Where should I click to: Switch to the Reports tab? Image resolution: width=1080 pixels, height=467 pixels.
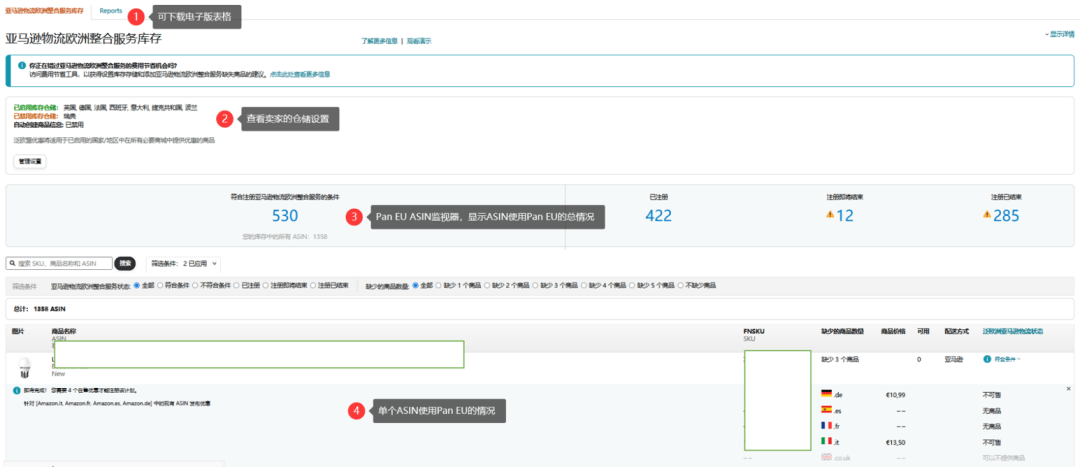point(110,11)
